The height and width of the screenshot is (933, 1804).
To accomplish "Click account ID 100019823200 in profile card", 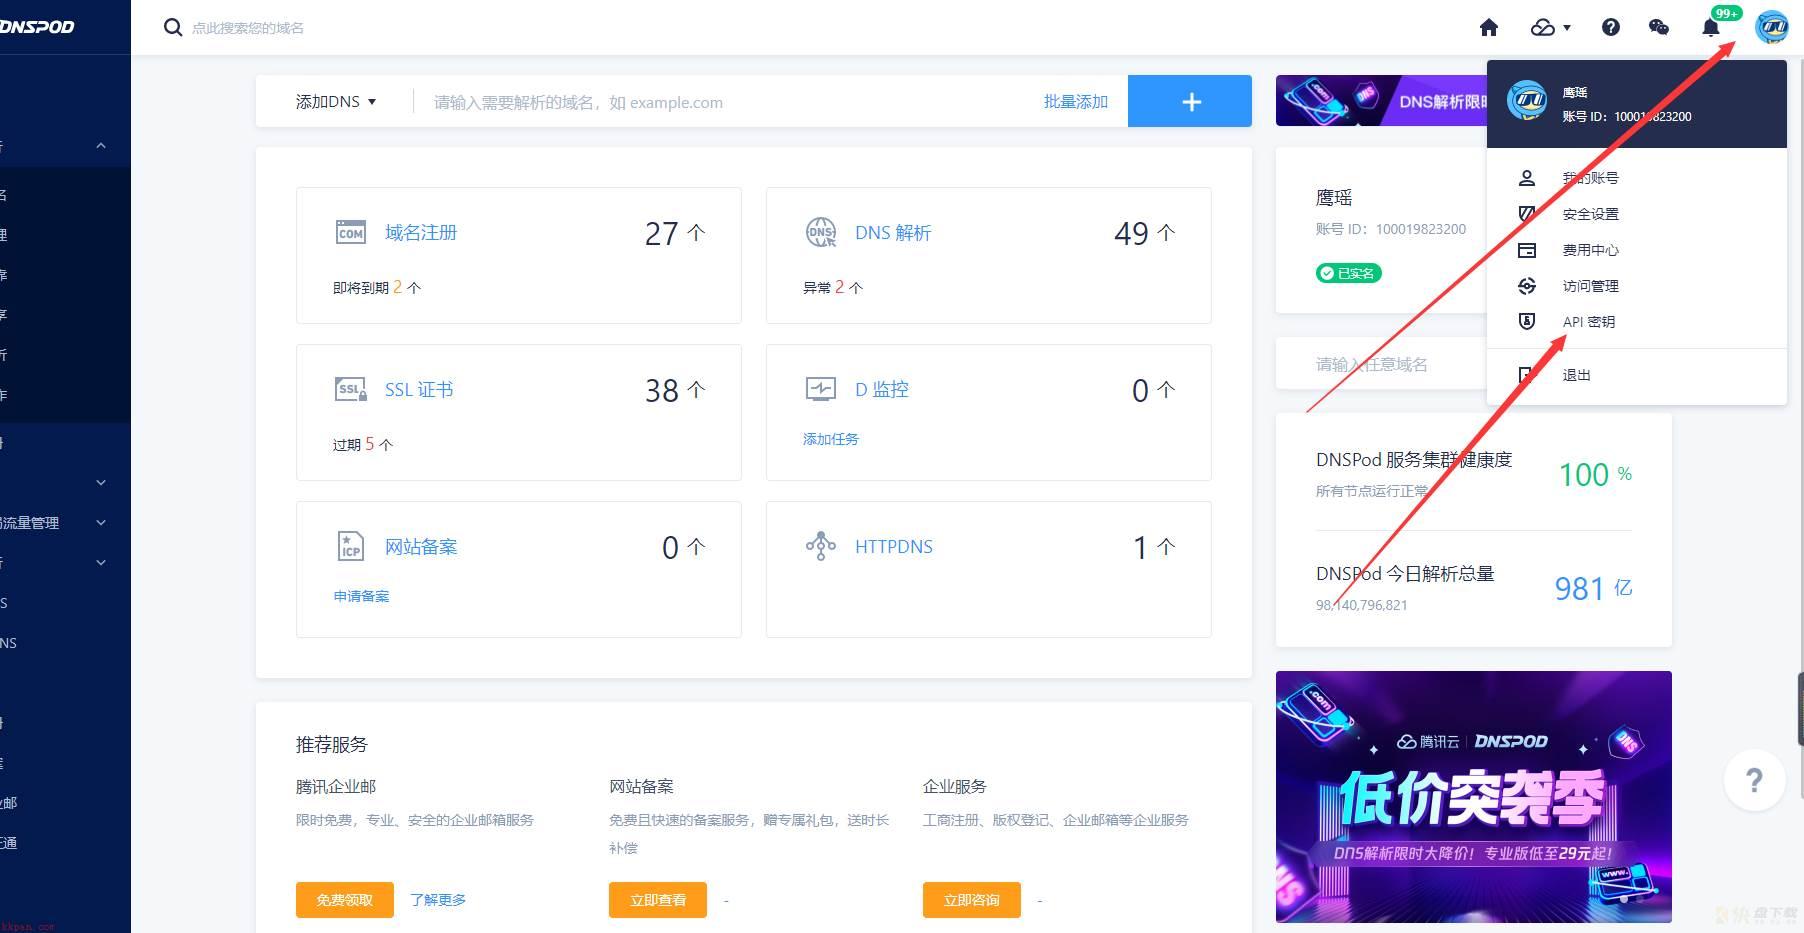I will [1421, 229].
